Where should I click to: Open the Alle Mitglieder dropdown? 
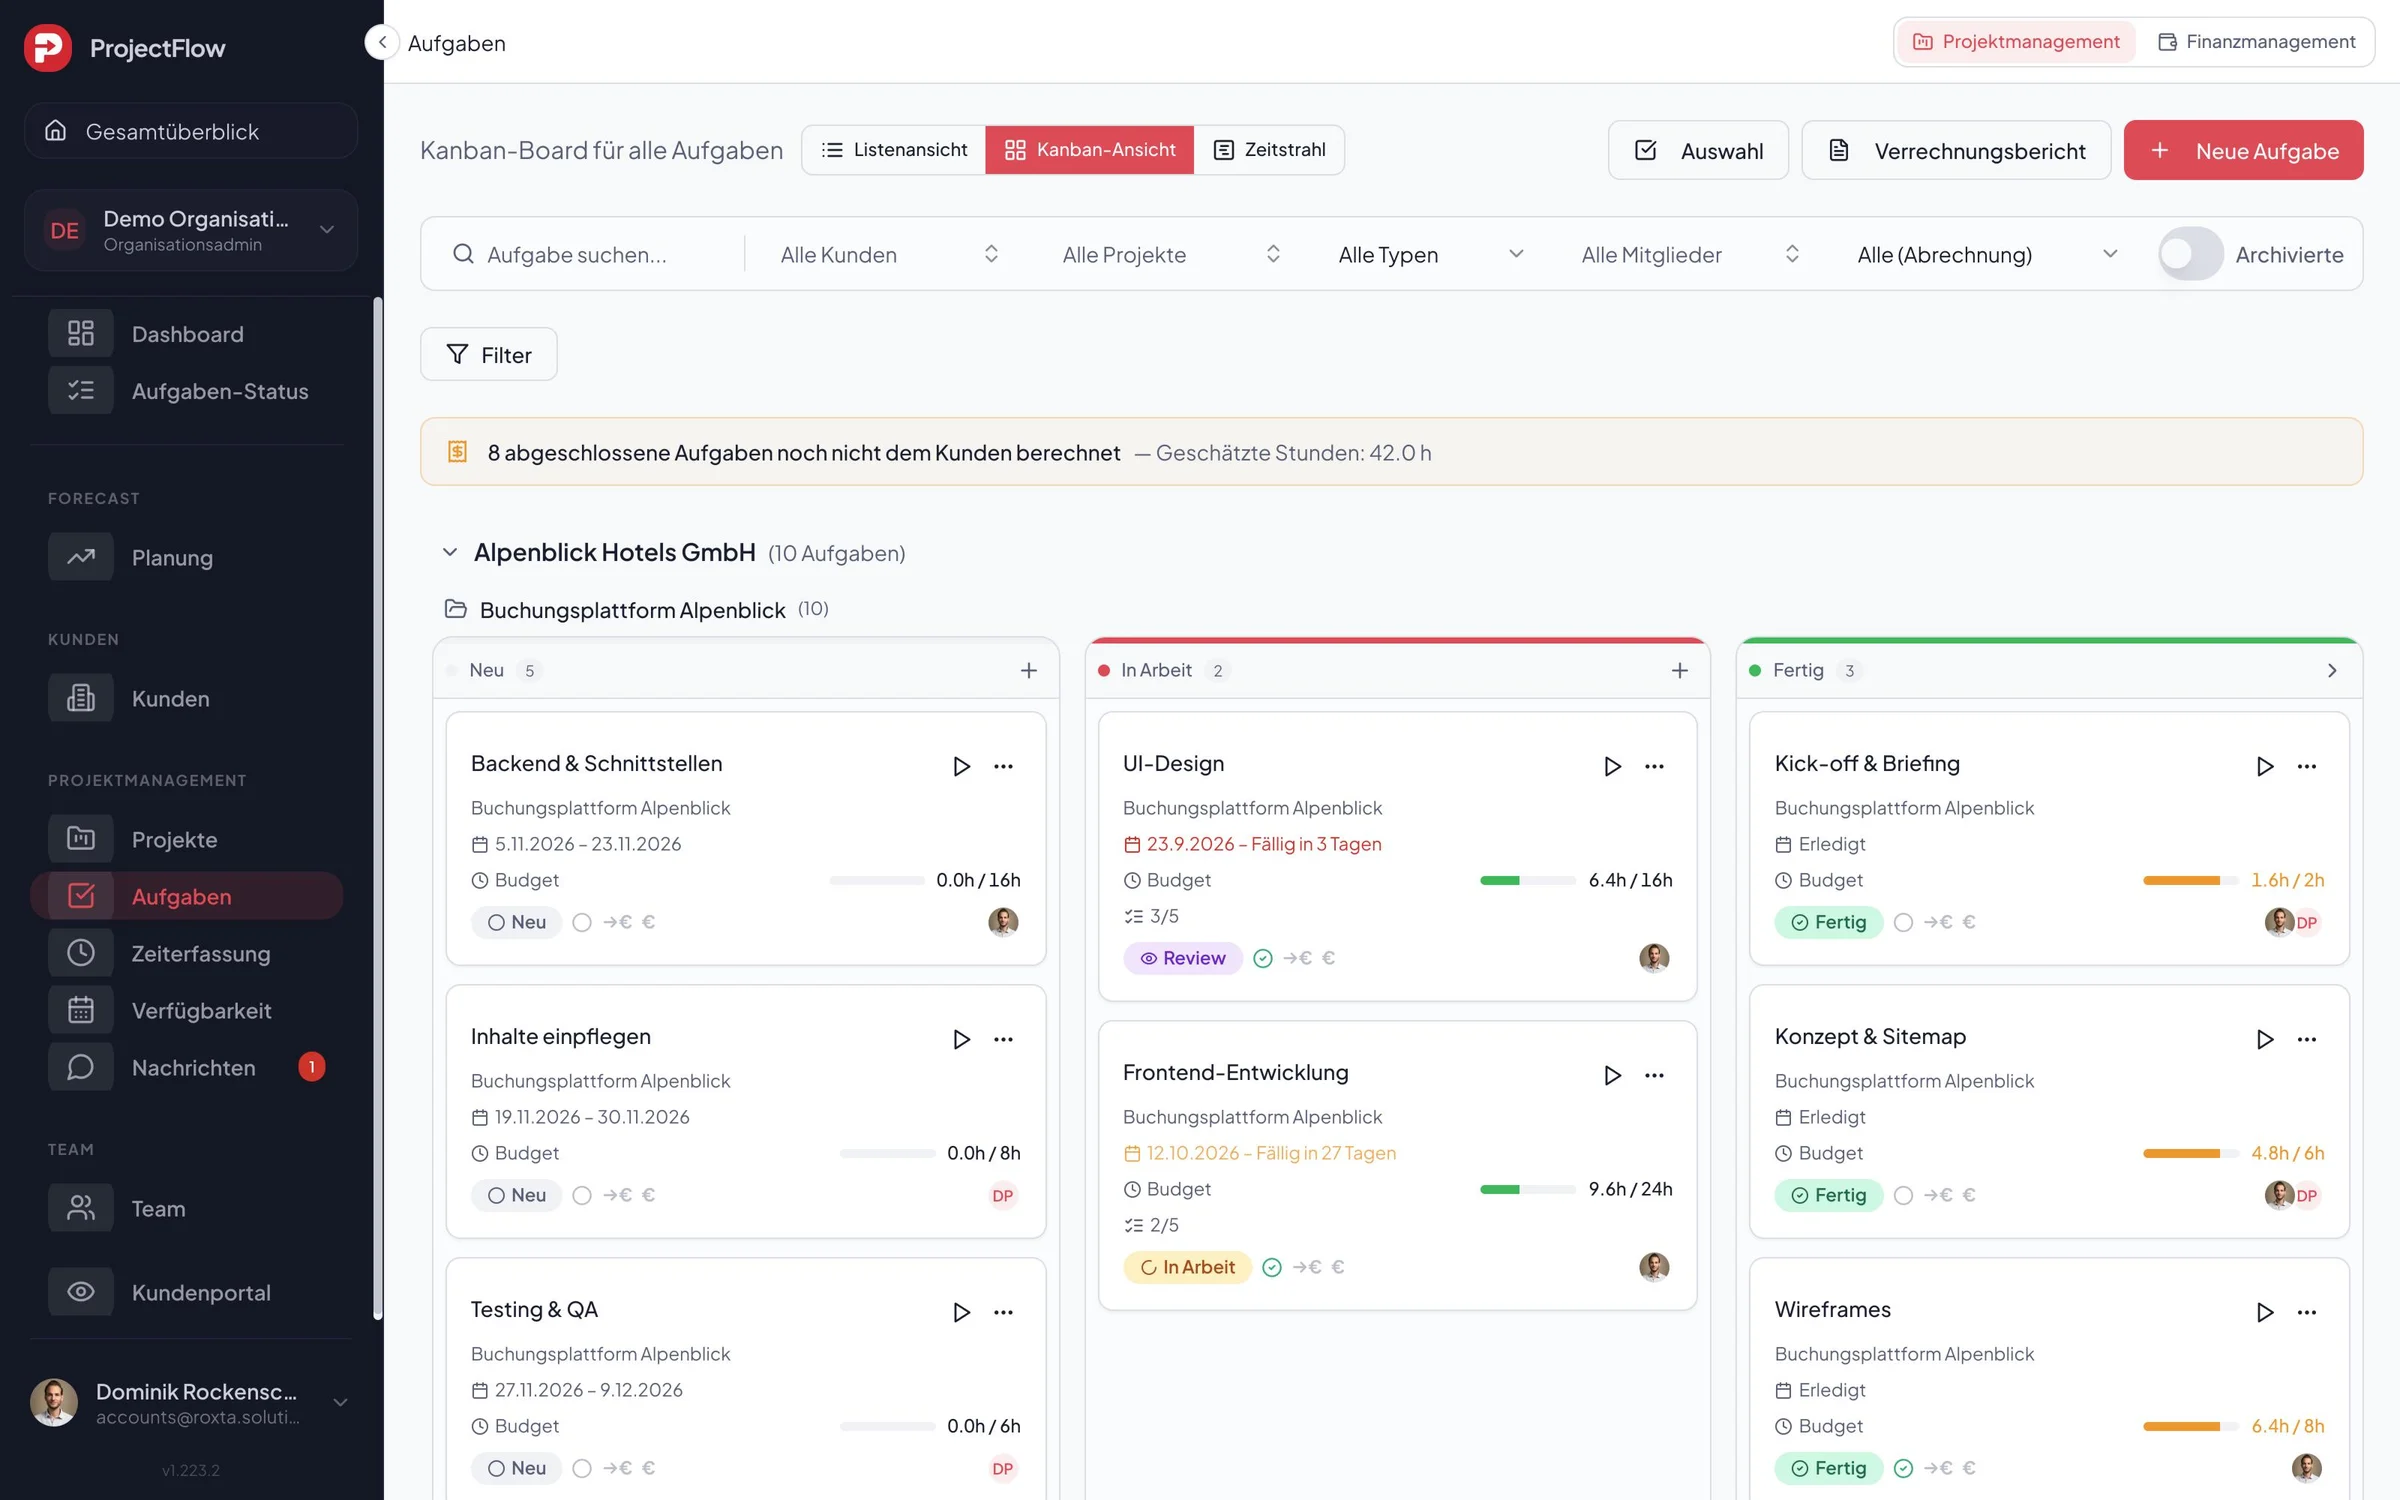click(1690, 254)
